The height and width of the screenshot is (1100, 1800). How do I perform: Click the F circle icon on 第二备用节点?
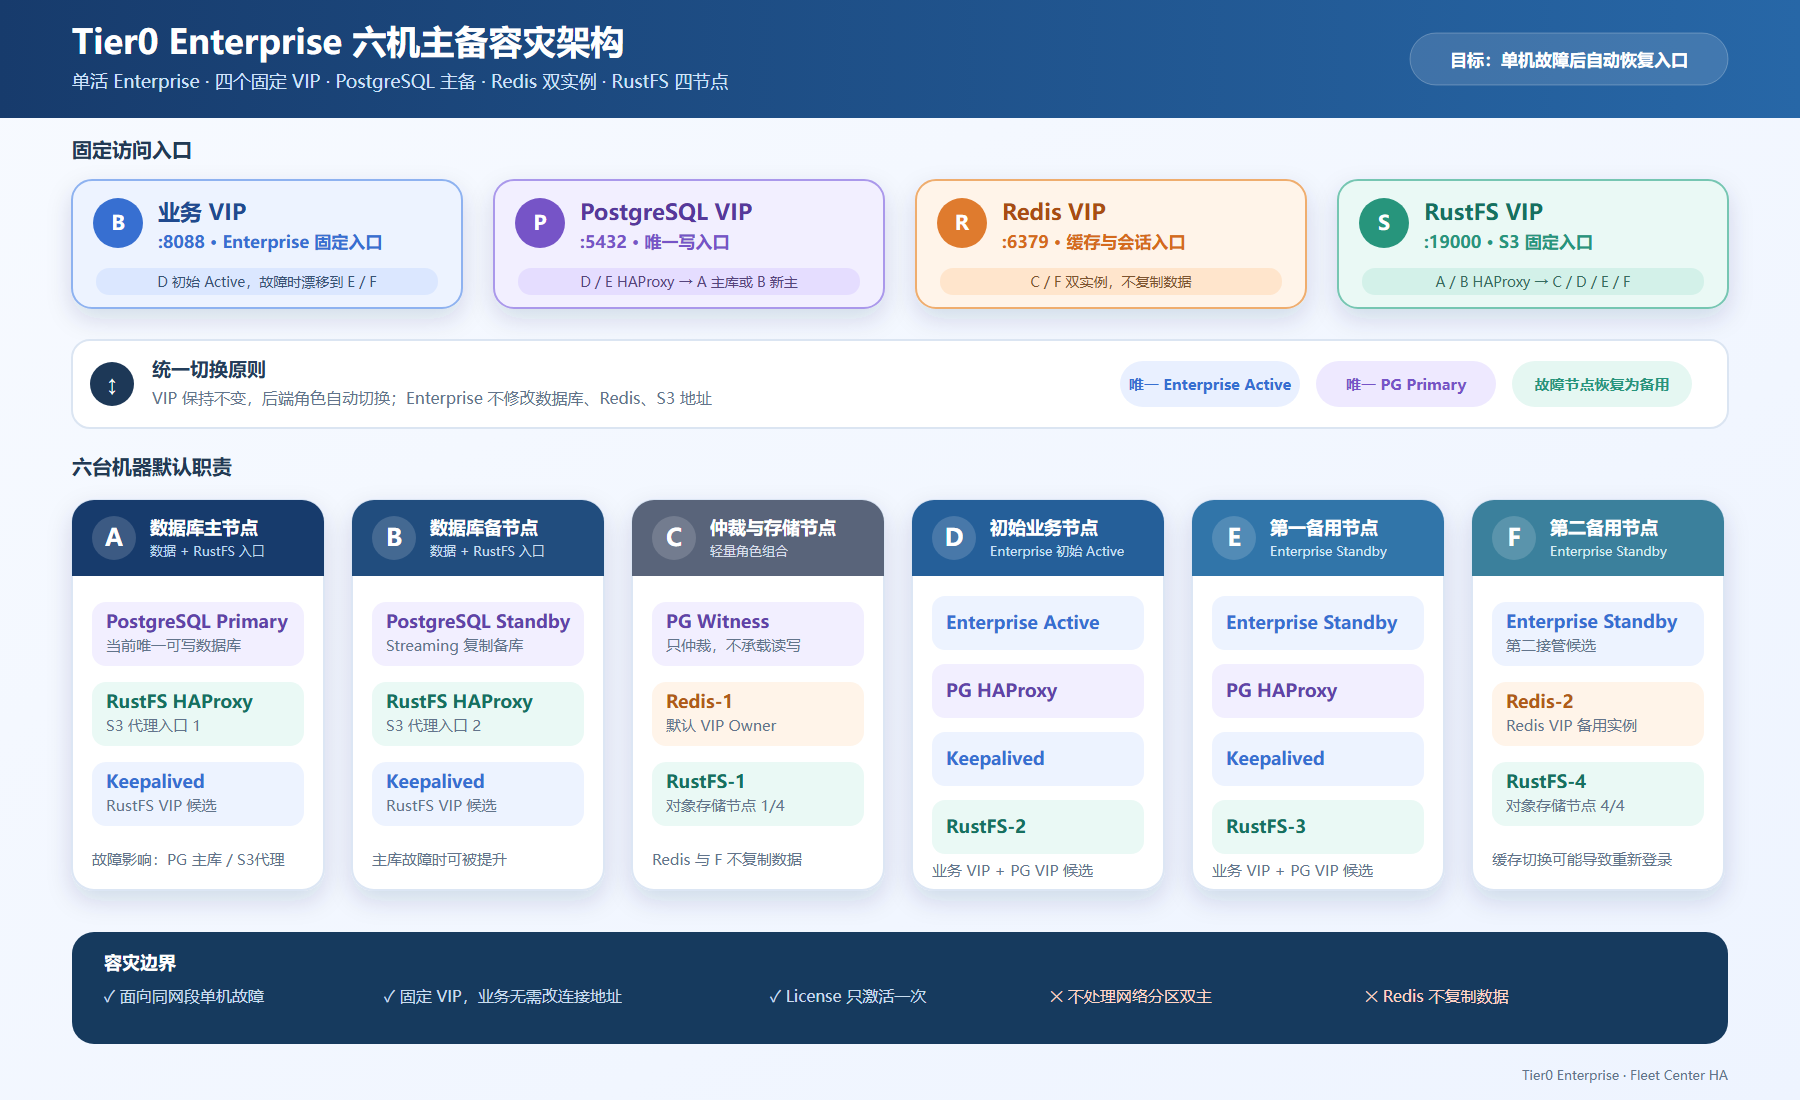point(1514,538)
